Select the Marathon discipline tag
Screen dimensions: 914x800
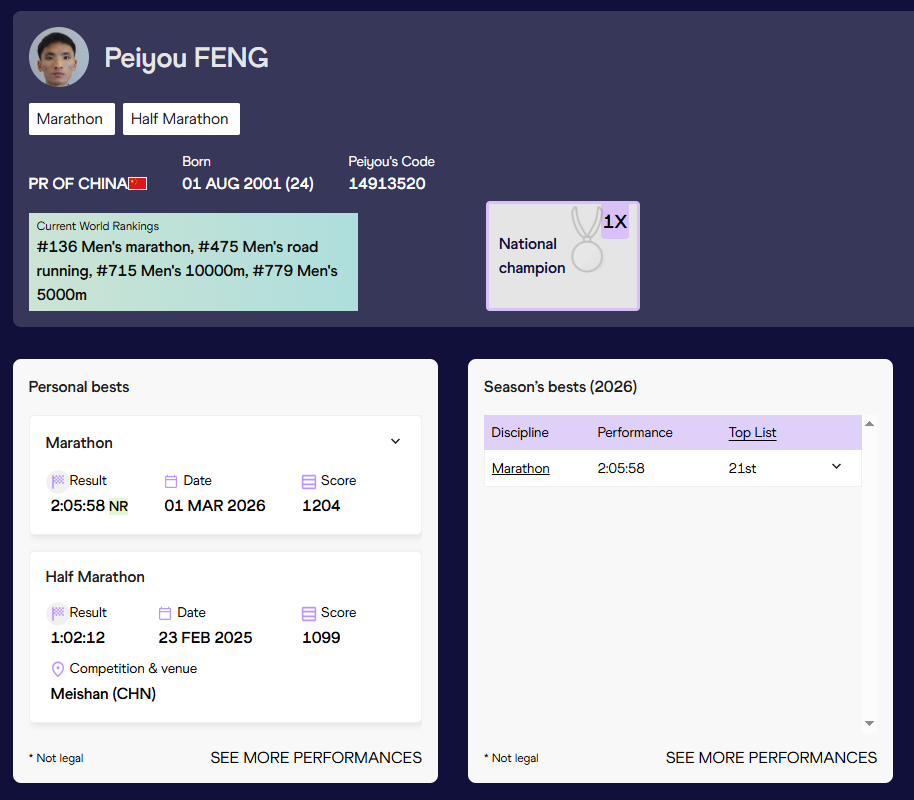[x=71, y=119]
